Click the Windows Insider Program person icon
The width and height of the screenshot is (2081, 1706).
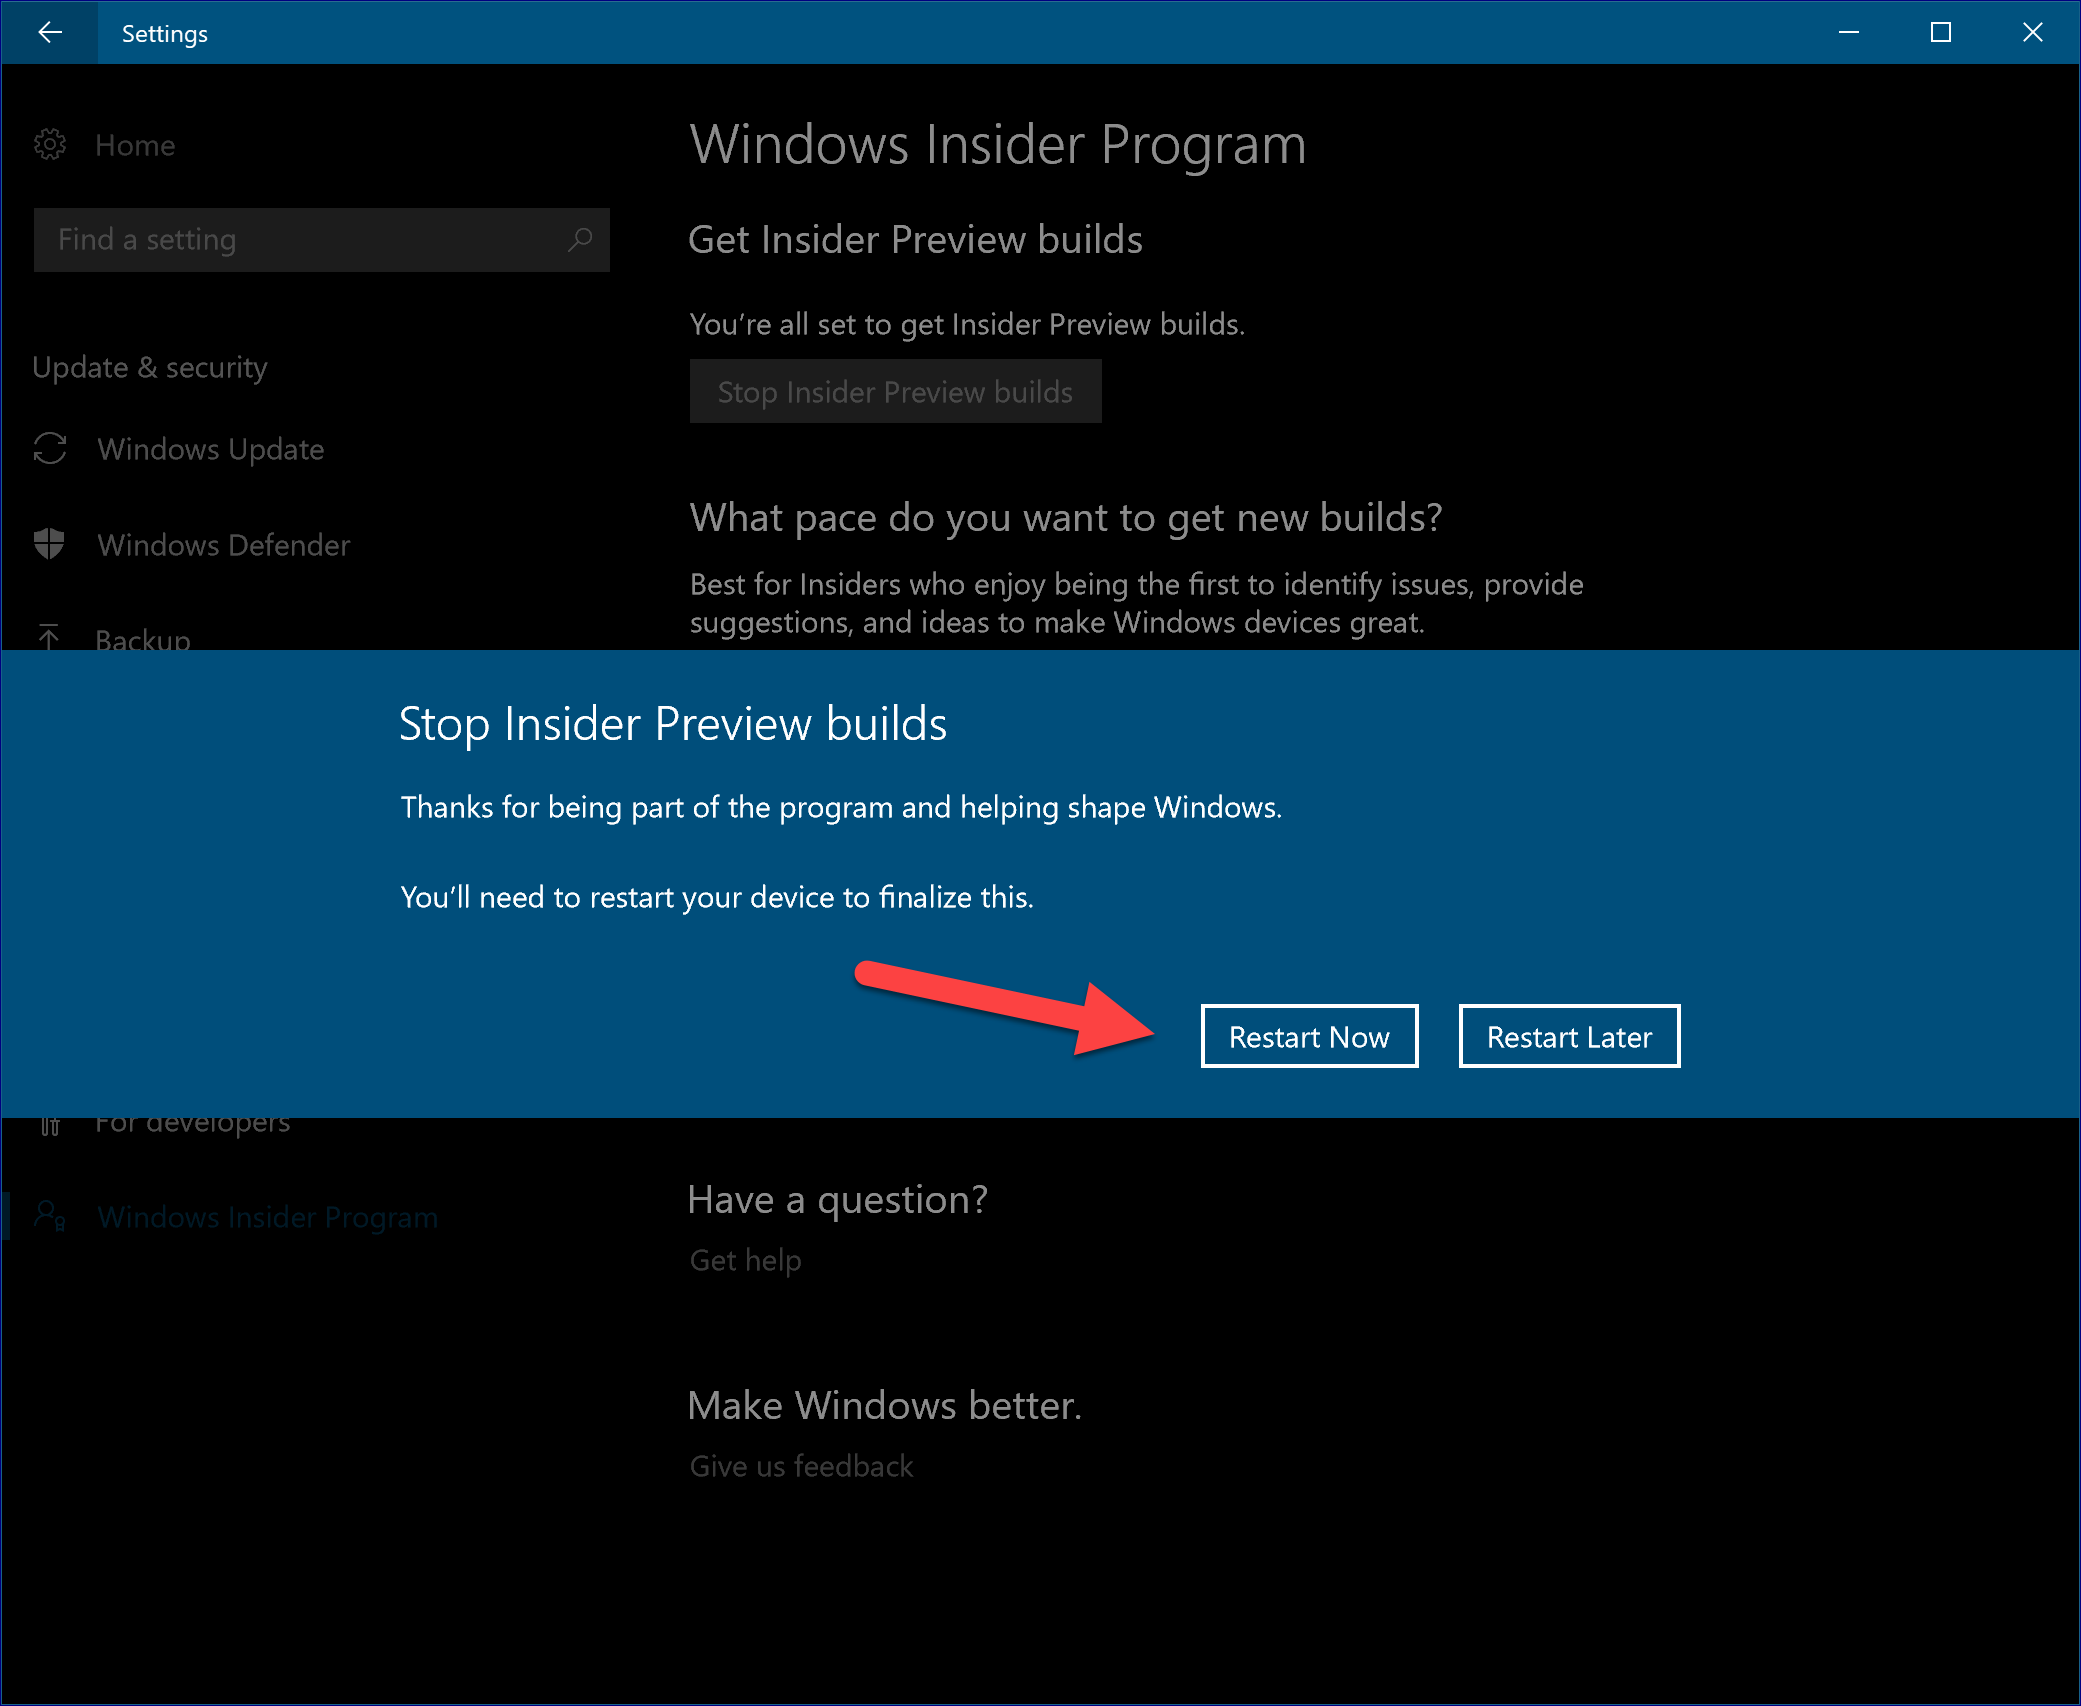tap(50, 1216)
